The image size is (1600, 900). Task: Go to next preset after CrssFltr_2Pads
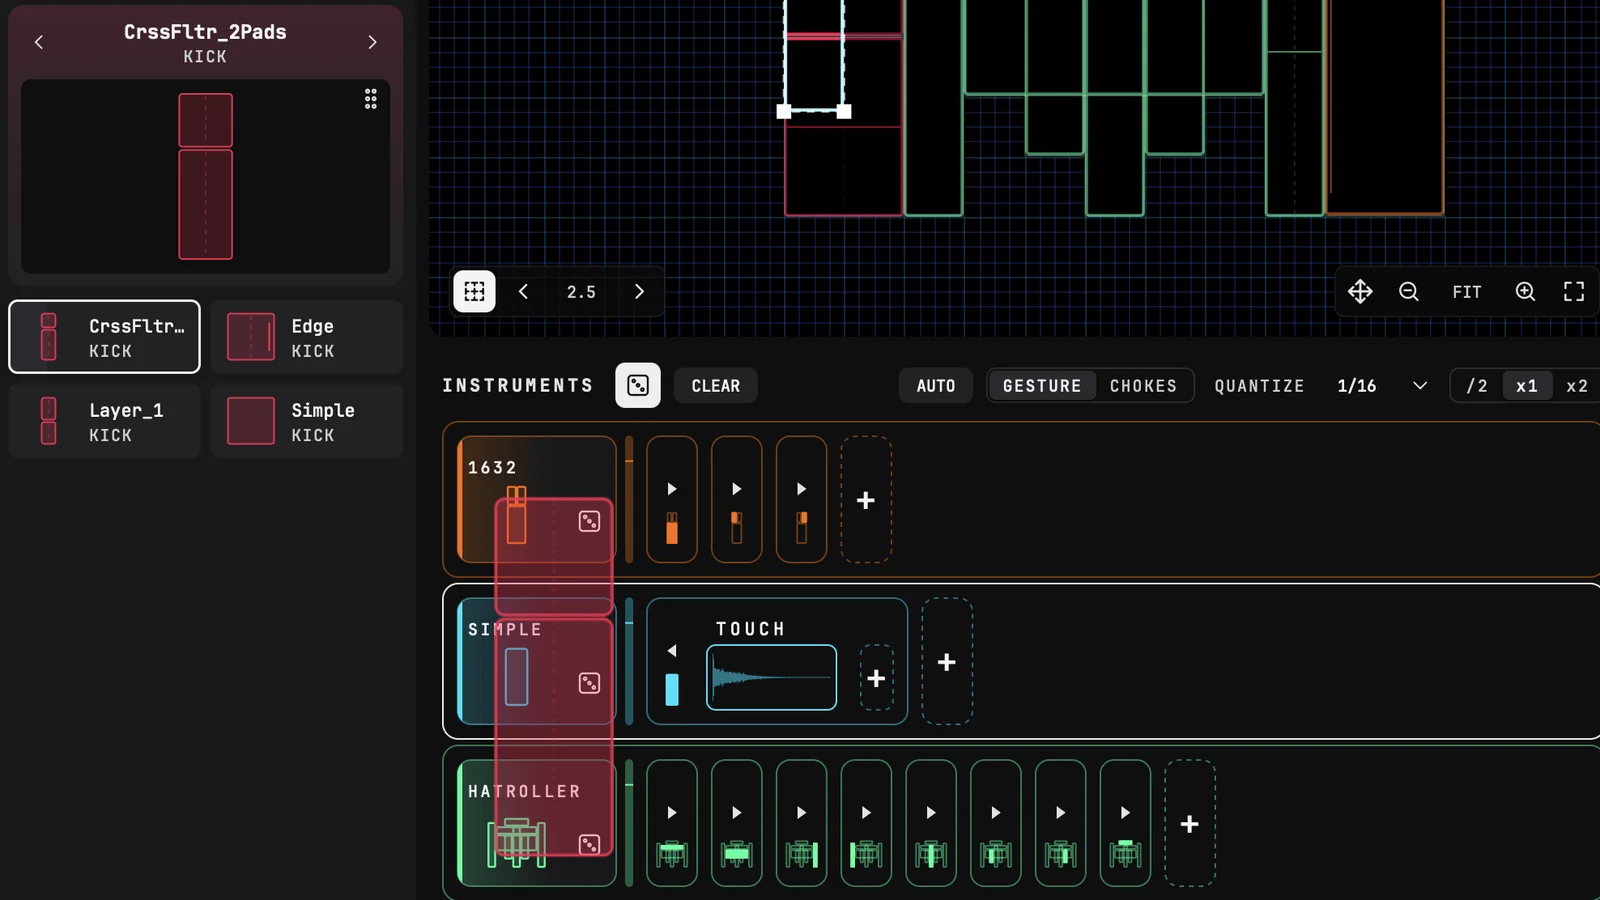[372, 42]
